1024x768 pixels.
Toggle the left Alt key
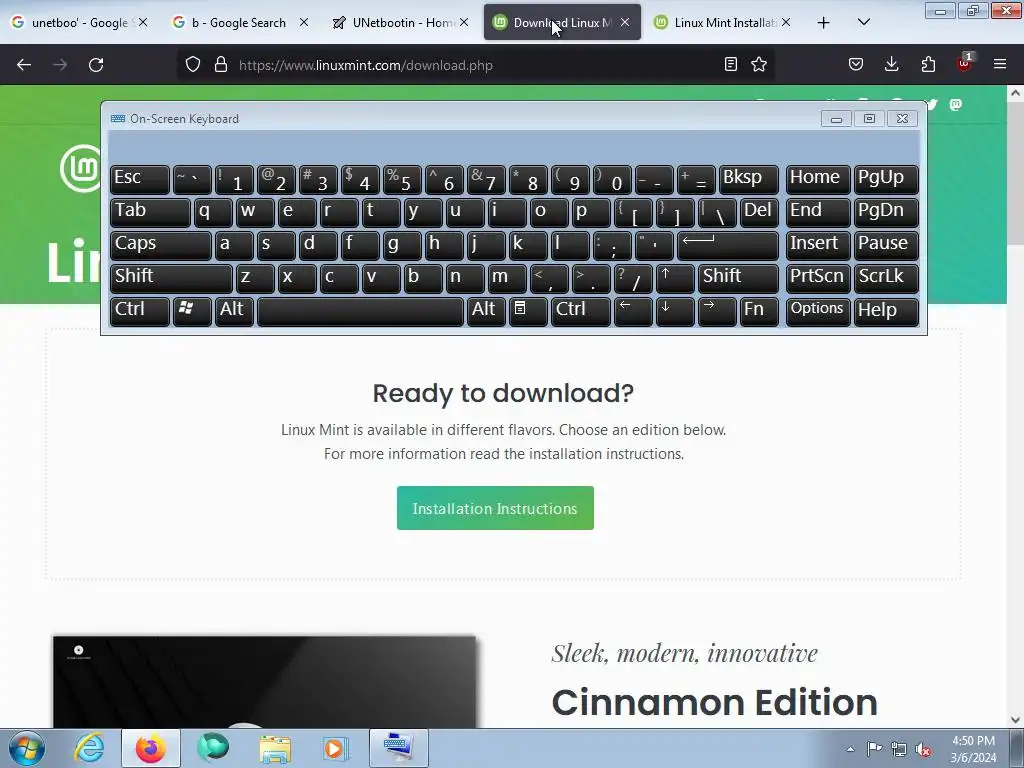(234, 312)
